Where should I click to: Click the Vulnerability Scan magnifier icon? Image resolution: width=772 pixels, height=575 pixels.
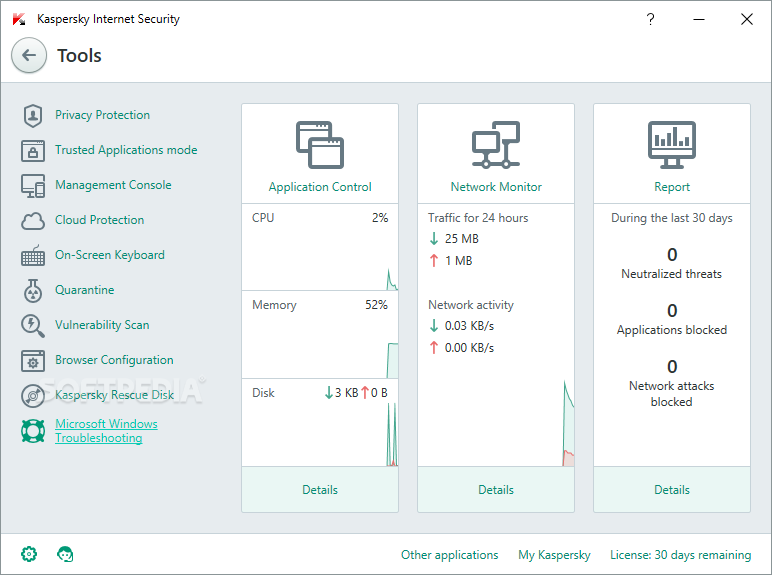point(33,326)
